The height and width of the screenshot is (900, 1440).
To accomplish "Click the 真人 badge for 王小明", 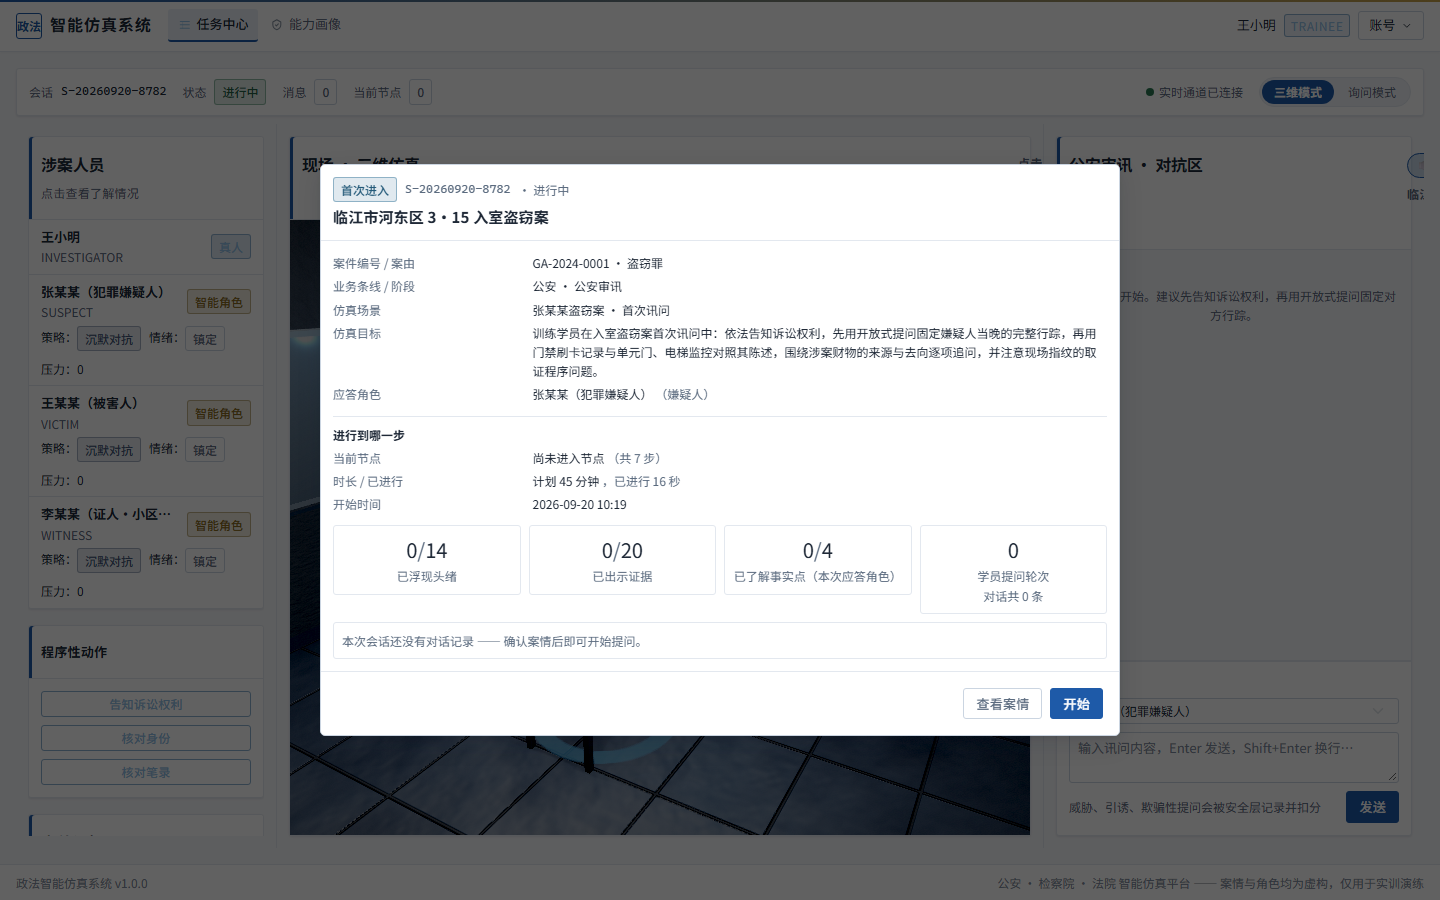I will click(x=231, y=247).
